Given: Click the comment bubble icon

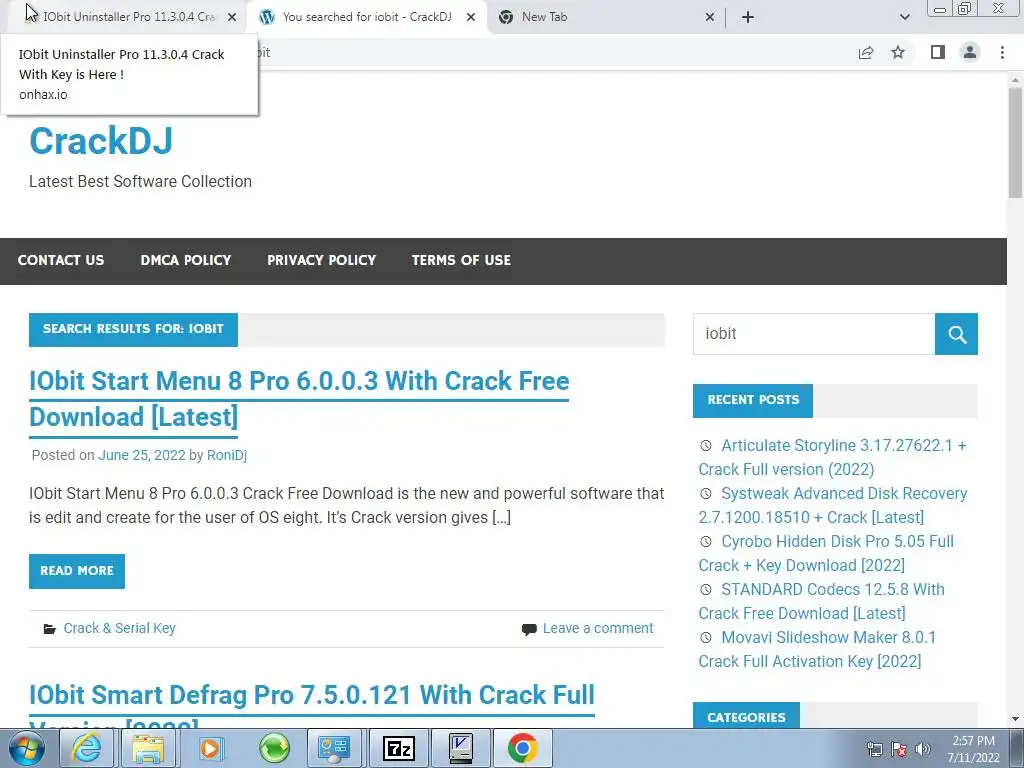Looking at the screenshot, I should (529, 629).
